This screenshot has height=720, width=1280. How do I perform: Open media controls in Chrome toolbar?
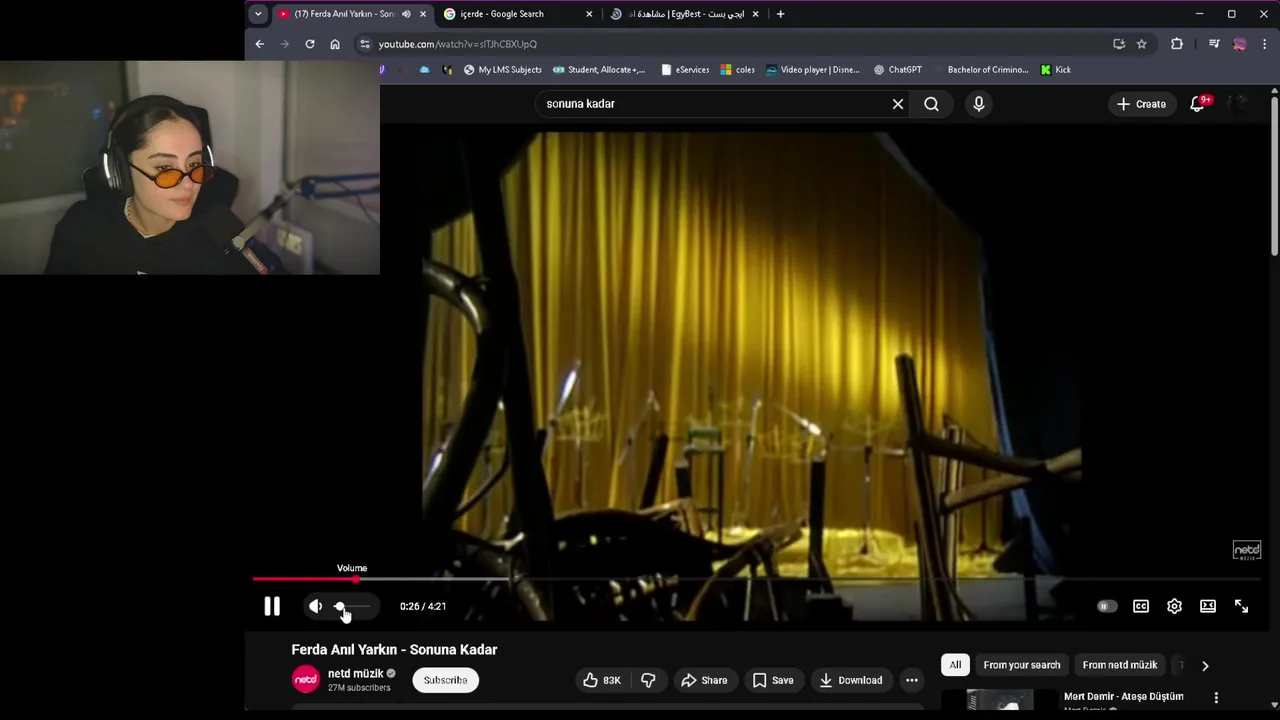coord(1214,44)
